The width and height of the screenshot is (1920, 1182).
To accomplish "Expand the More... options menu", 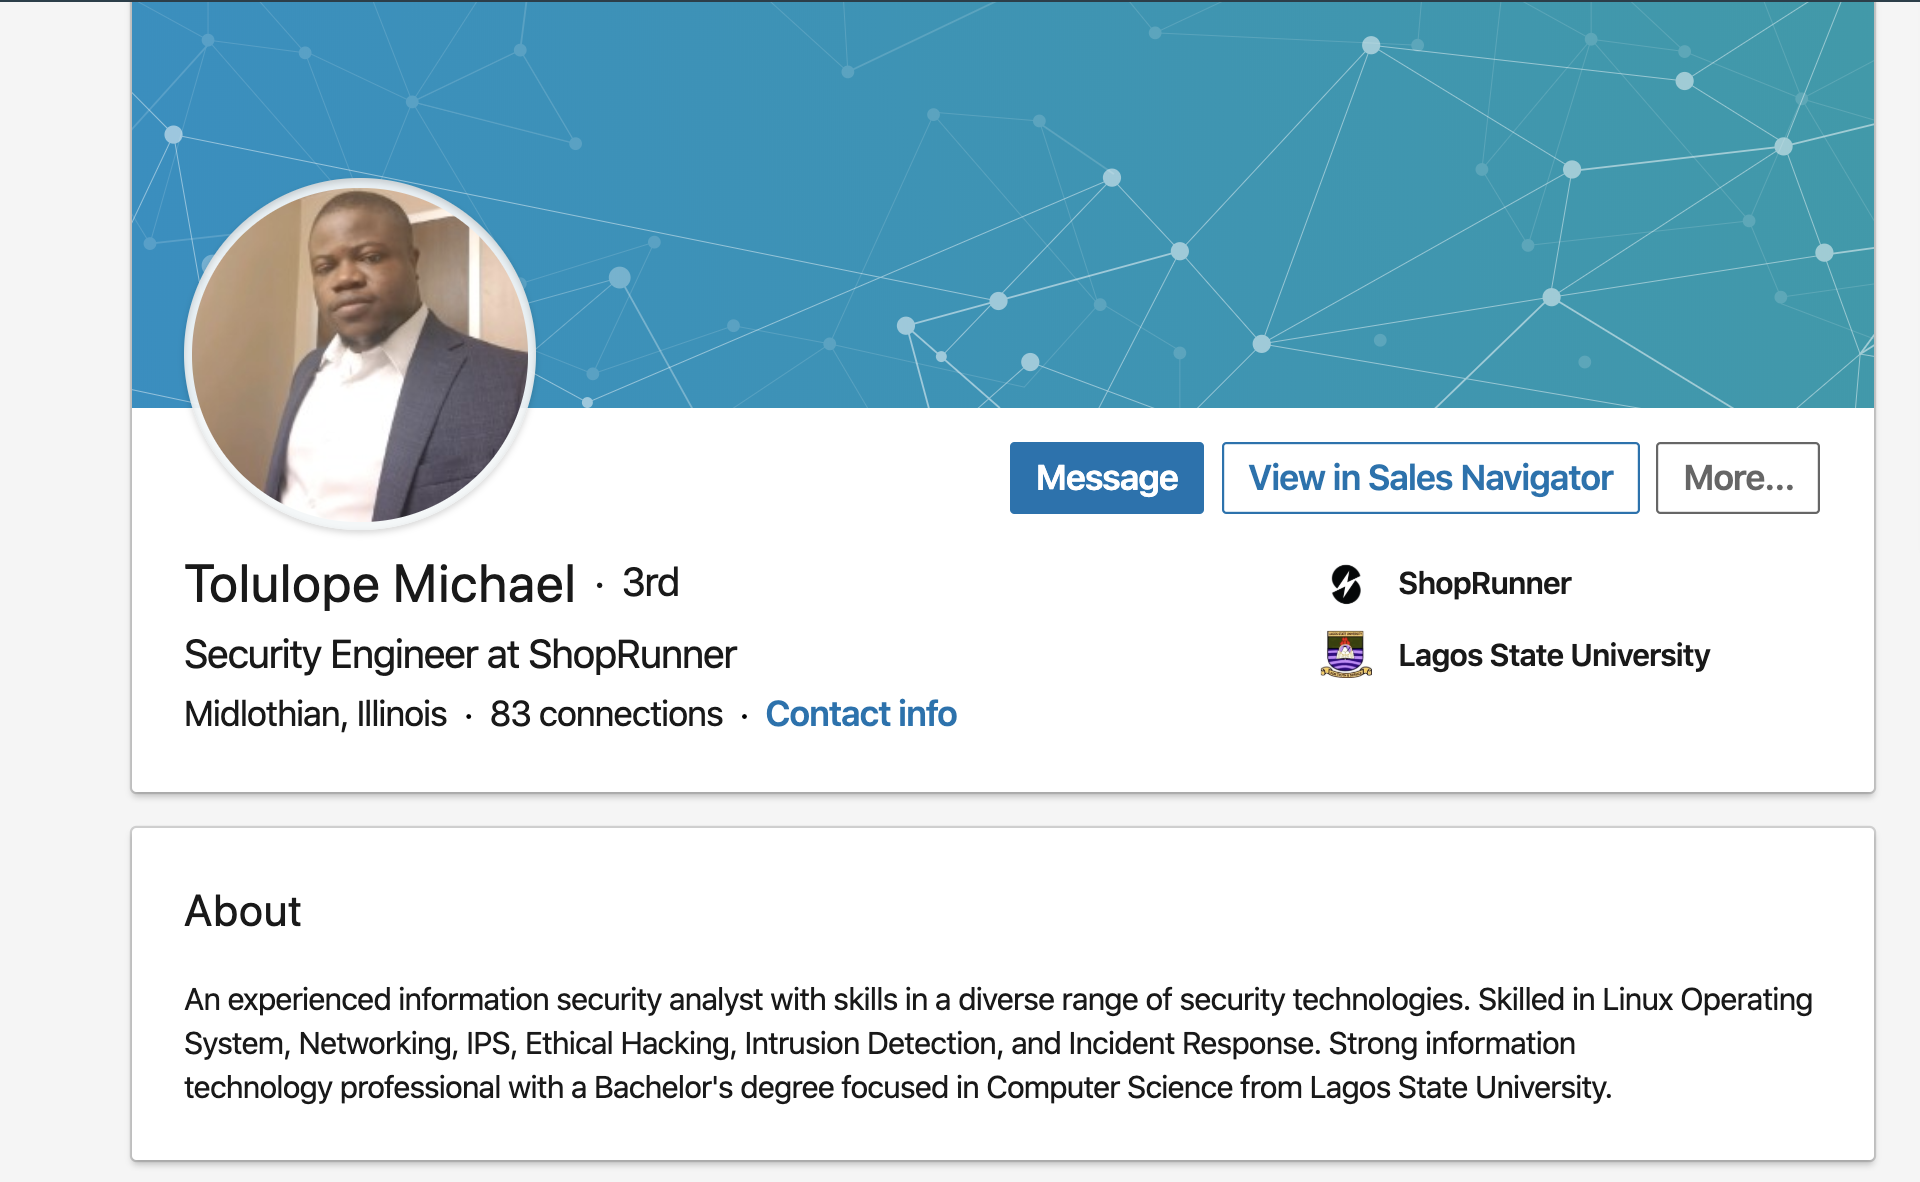I will 1737,478.
